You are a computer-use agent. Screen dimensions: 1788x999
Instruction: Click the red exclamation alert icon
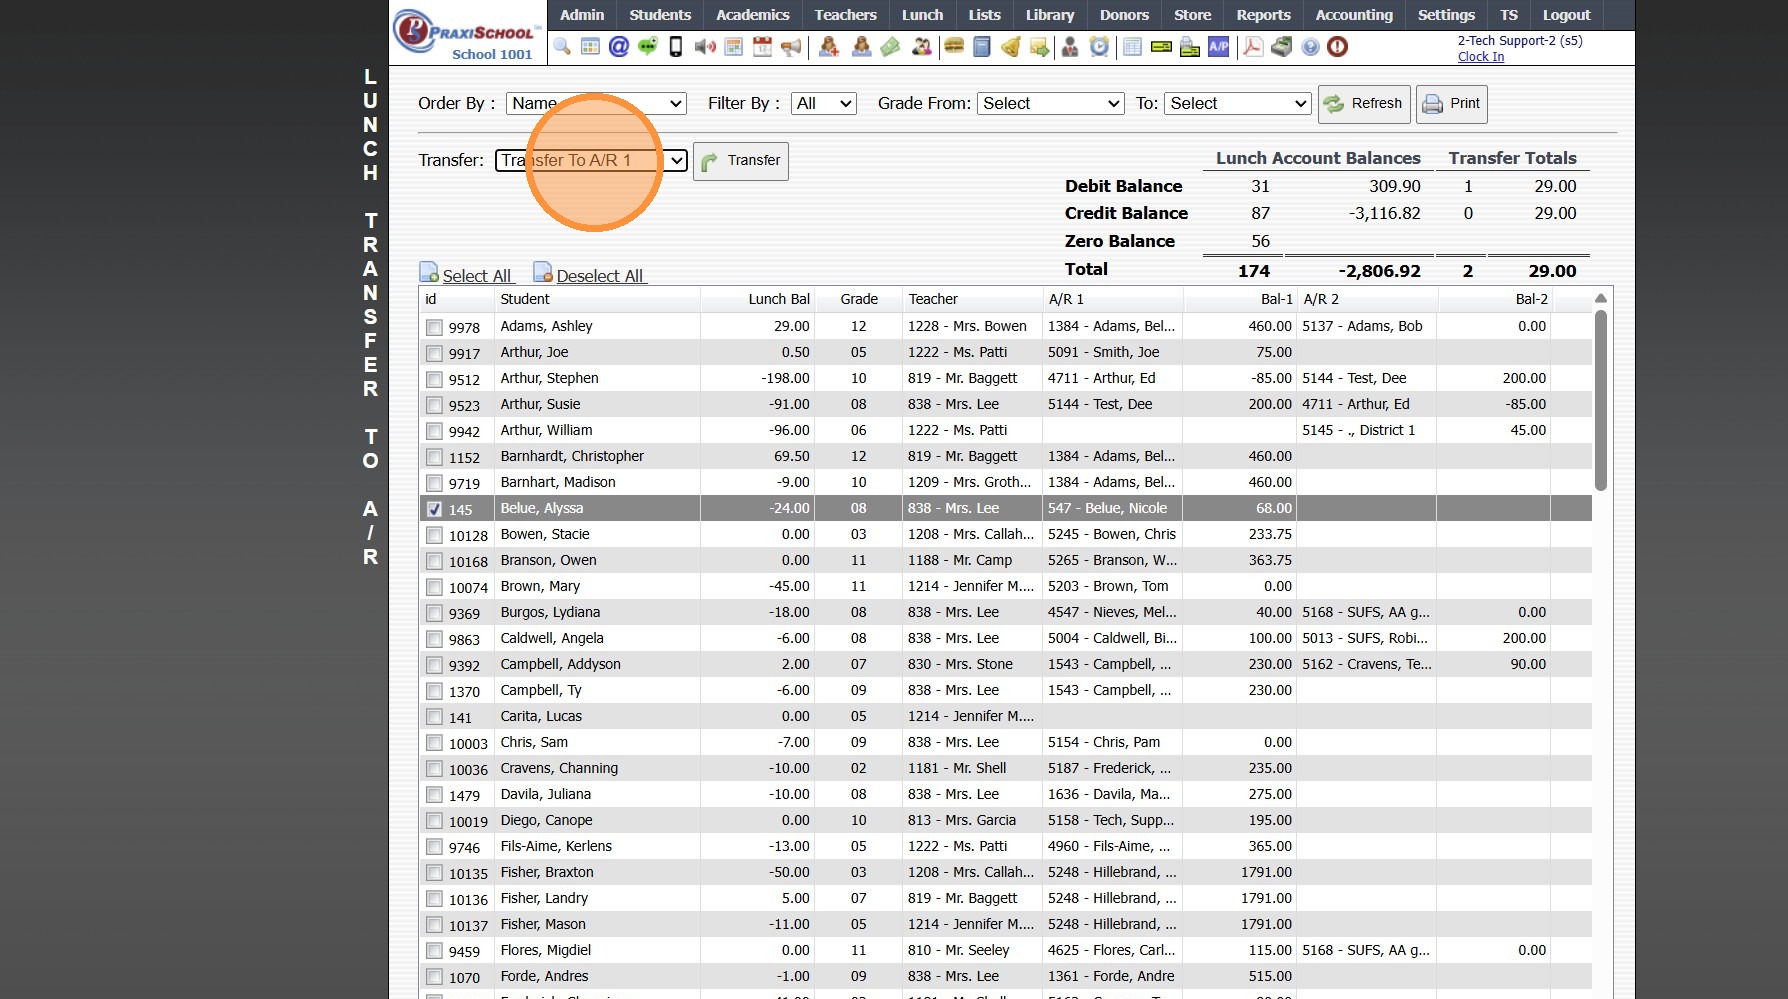(1338, 47)
